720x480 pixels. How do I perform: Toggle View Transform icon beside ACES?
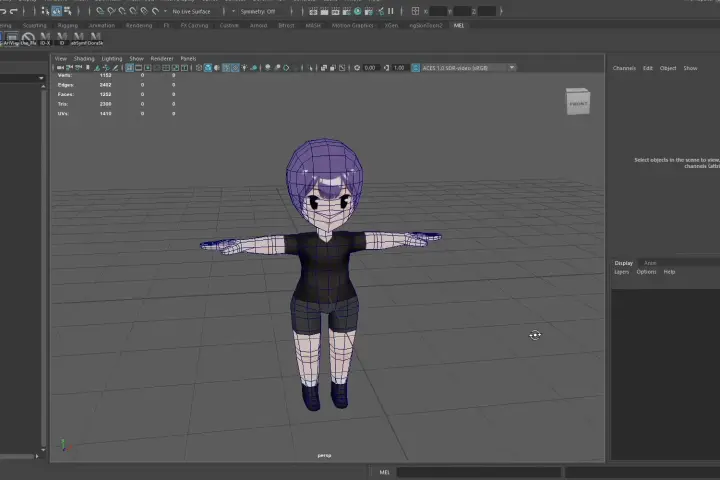pos(416,68)
